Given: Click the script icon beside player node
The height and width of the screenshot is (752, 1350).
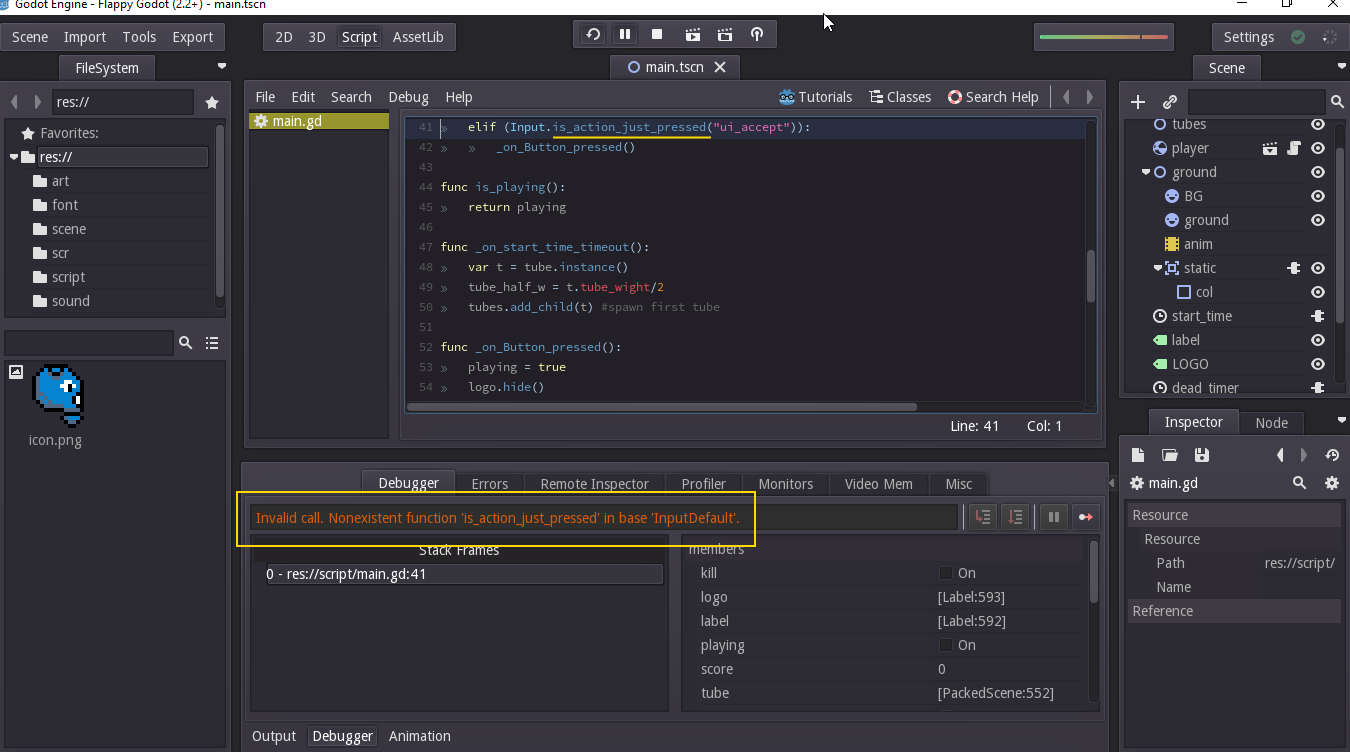Looking at the screenshot, I should tap(1293, 148).
